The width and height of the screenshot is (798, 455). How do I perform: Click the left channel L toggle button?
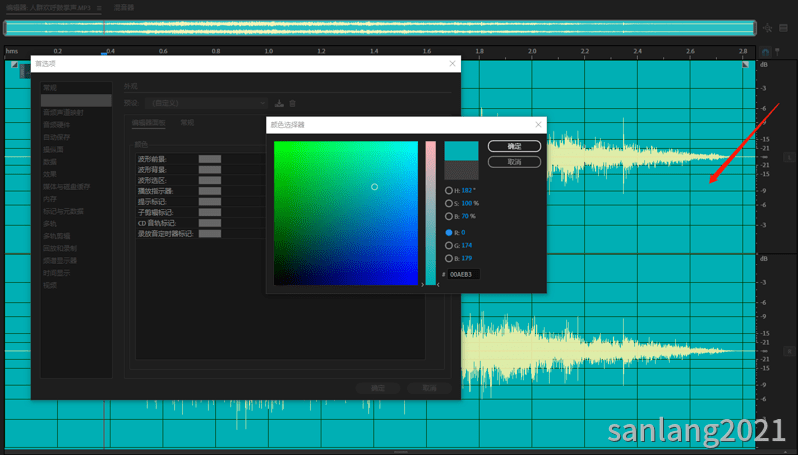coord(789,157)
